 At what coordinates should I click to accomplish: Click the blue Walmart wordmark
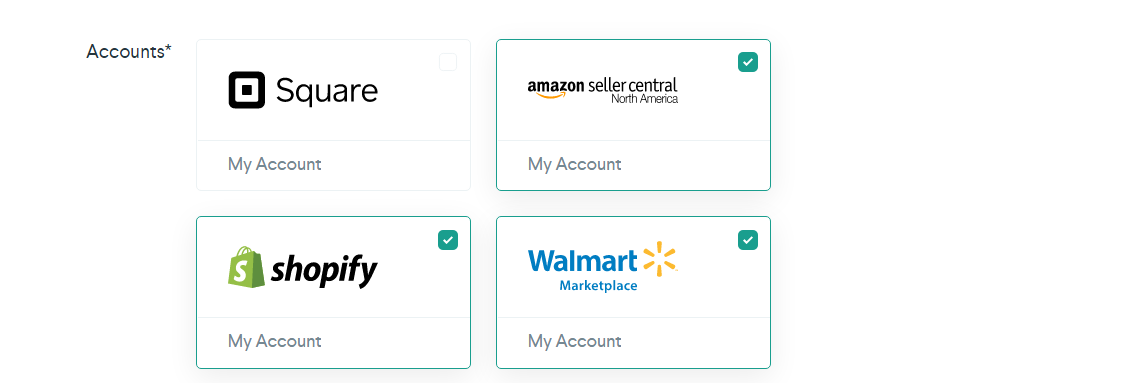[583, 261]
